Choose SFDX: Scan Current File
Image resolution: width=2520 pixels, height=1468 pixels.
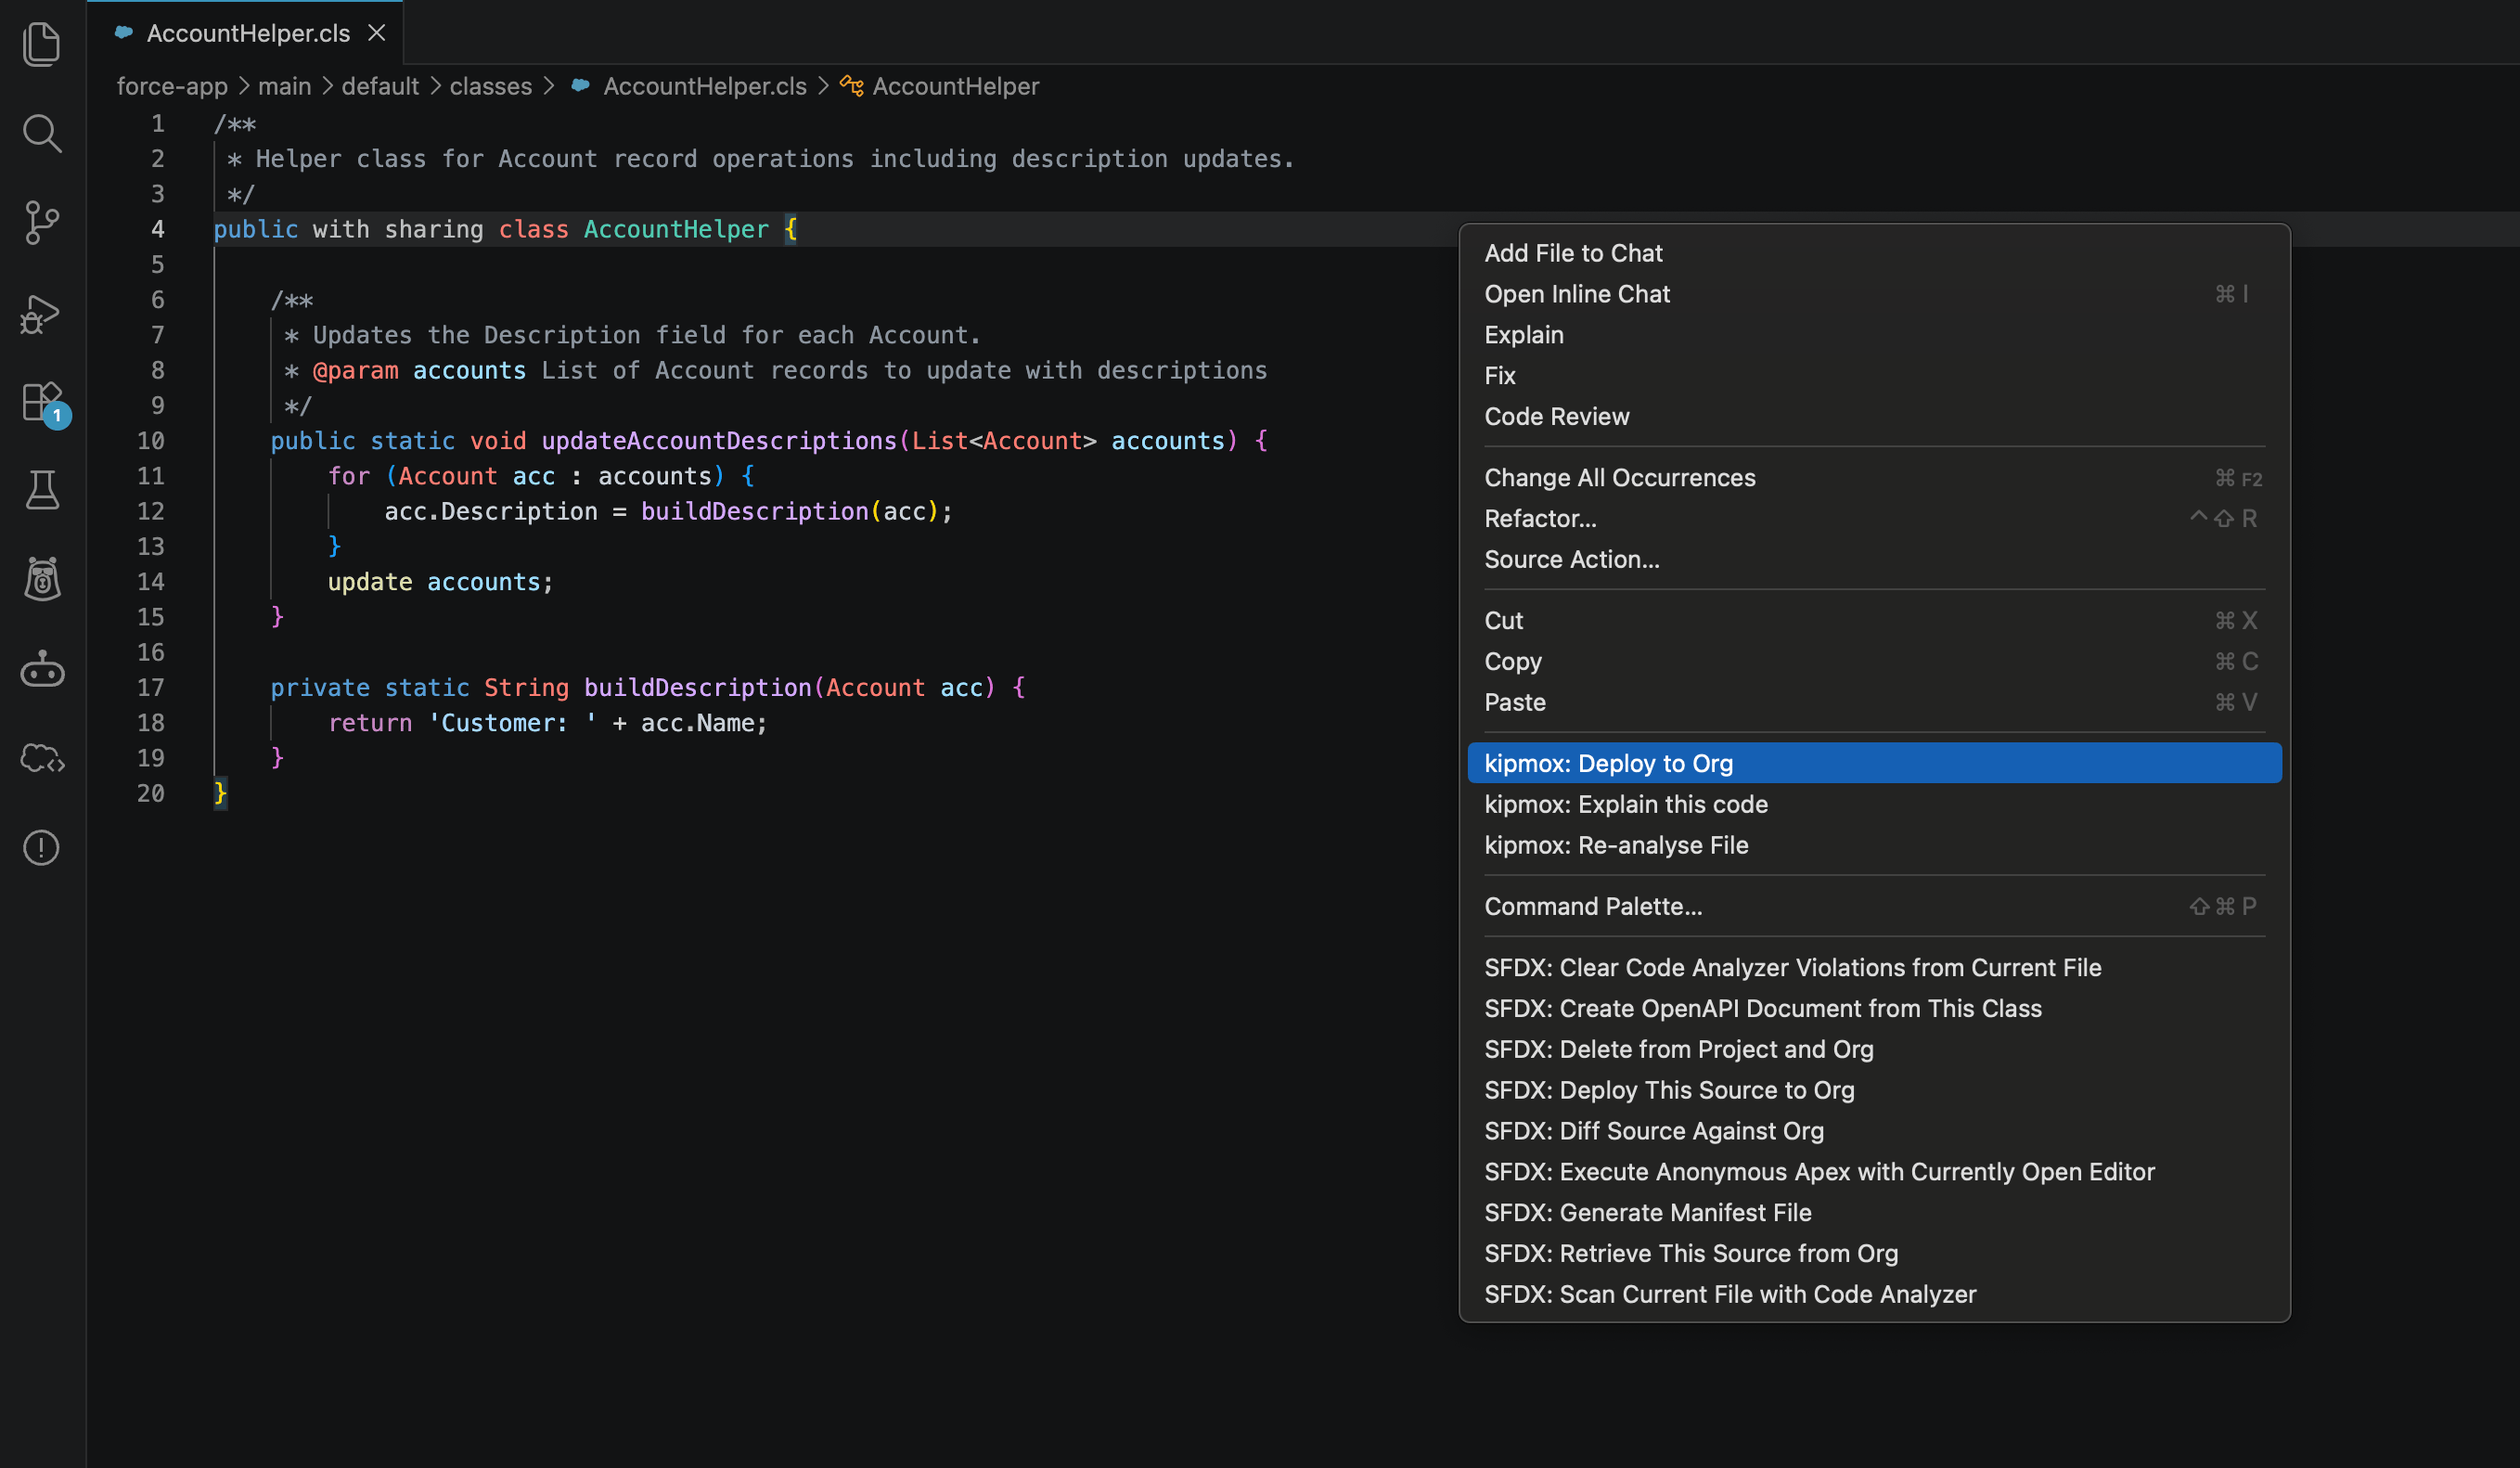(1874, 1295)
